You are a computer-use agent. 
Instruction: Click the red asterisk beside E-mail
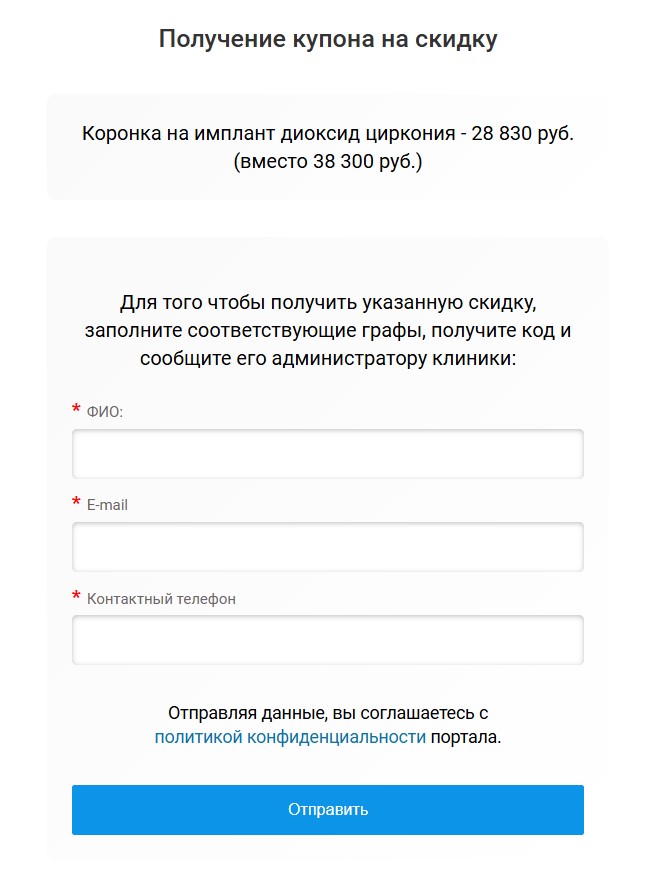(76, 503)
